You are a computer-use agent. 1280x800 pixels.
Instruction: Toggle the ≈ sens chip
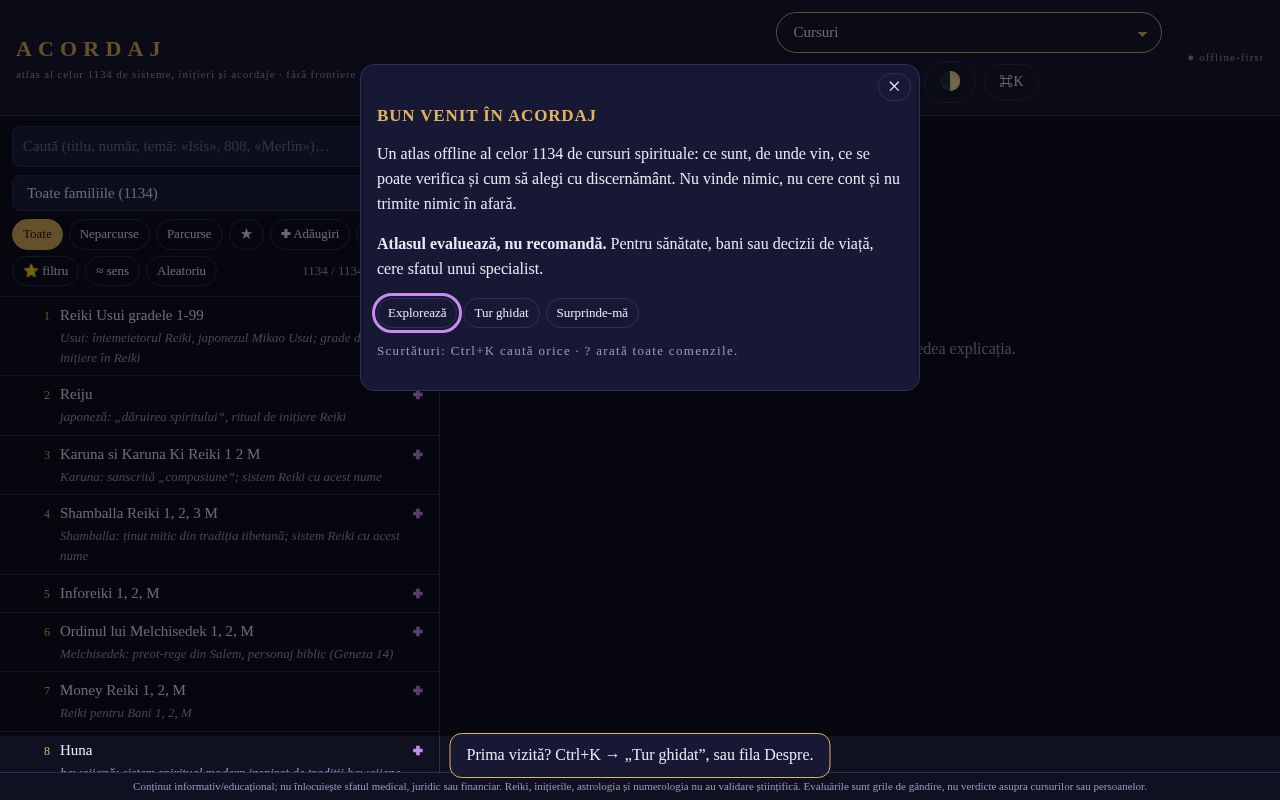[113, 271]
